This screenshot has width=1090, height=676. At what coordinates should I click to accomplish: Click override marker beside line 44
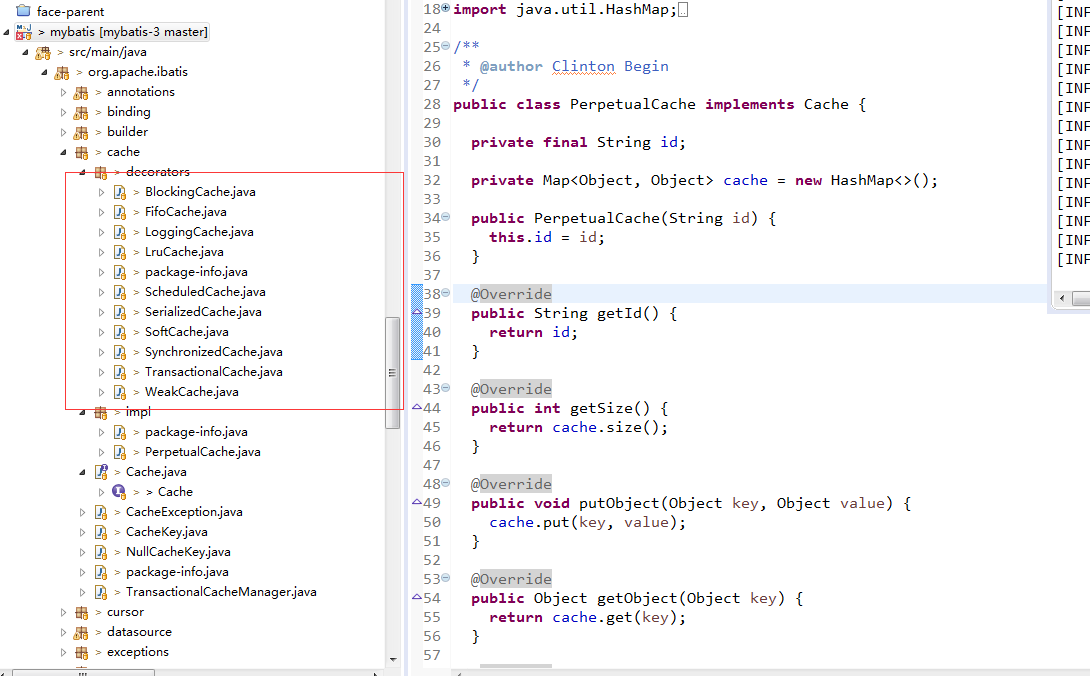pos(417,407)
